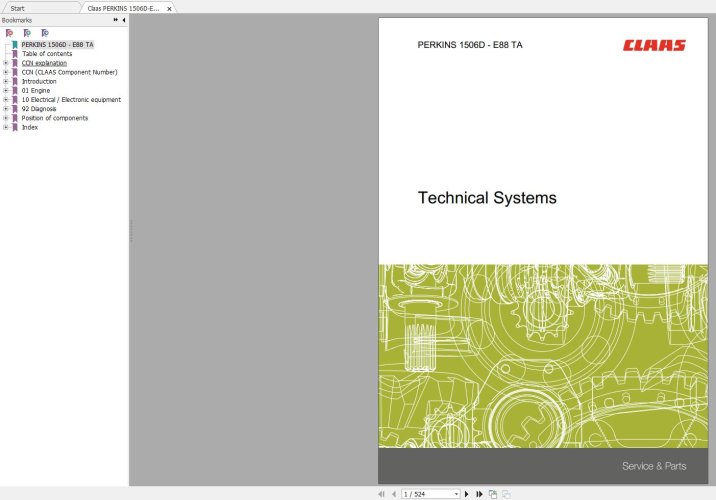
Task: Open the CCN explanation bookmark link
Action: (x=44, y=63)
